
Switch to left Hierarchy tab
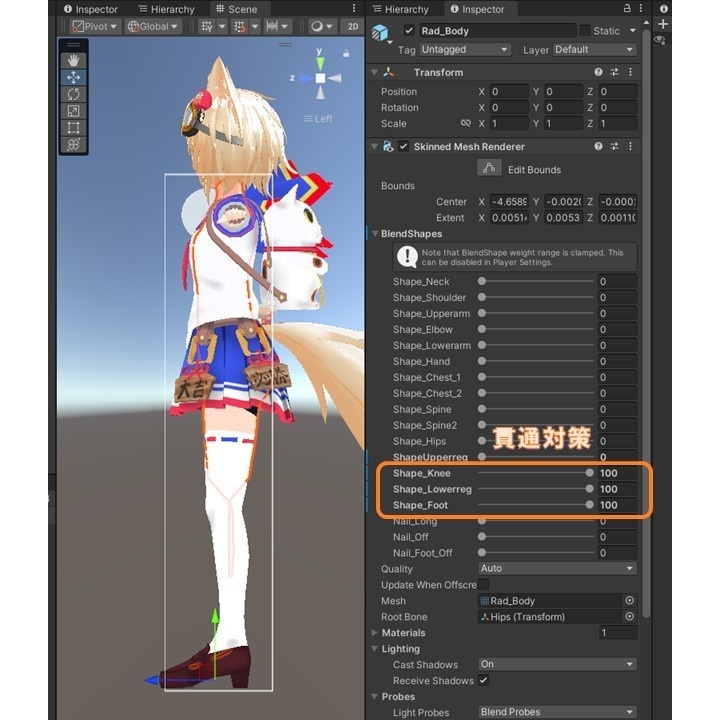[167, 9]
